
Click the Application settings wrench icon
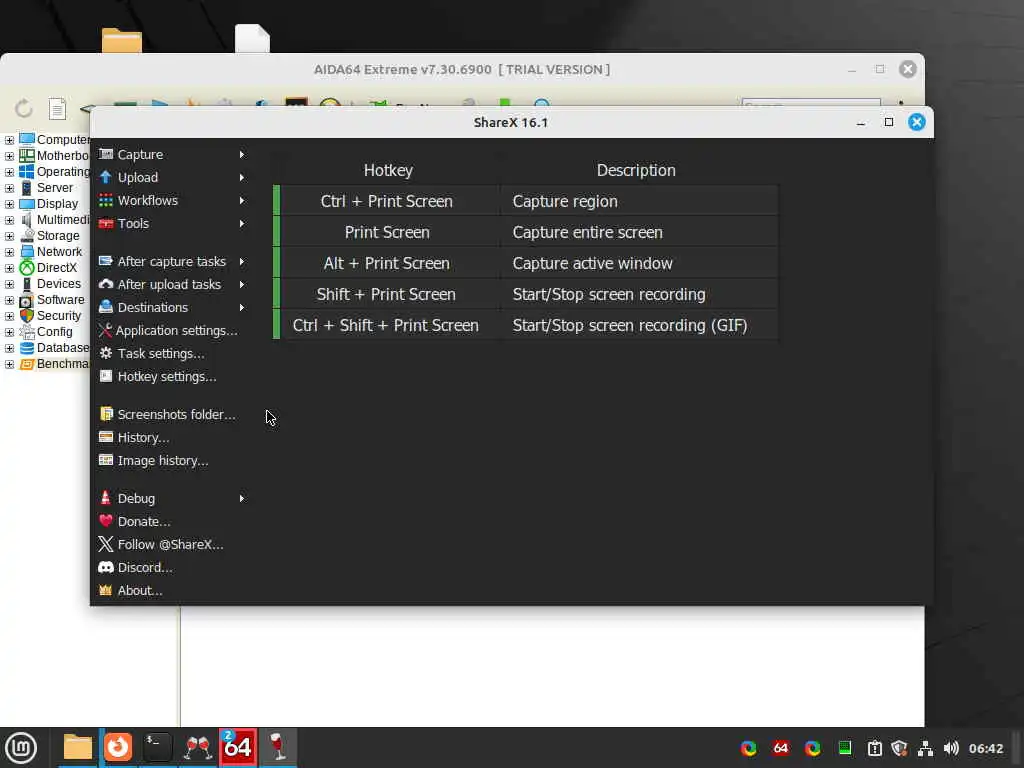(x=106, y=330)
